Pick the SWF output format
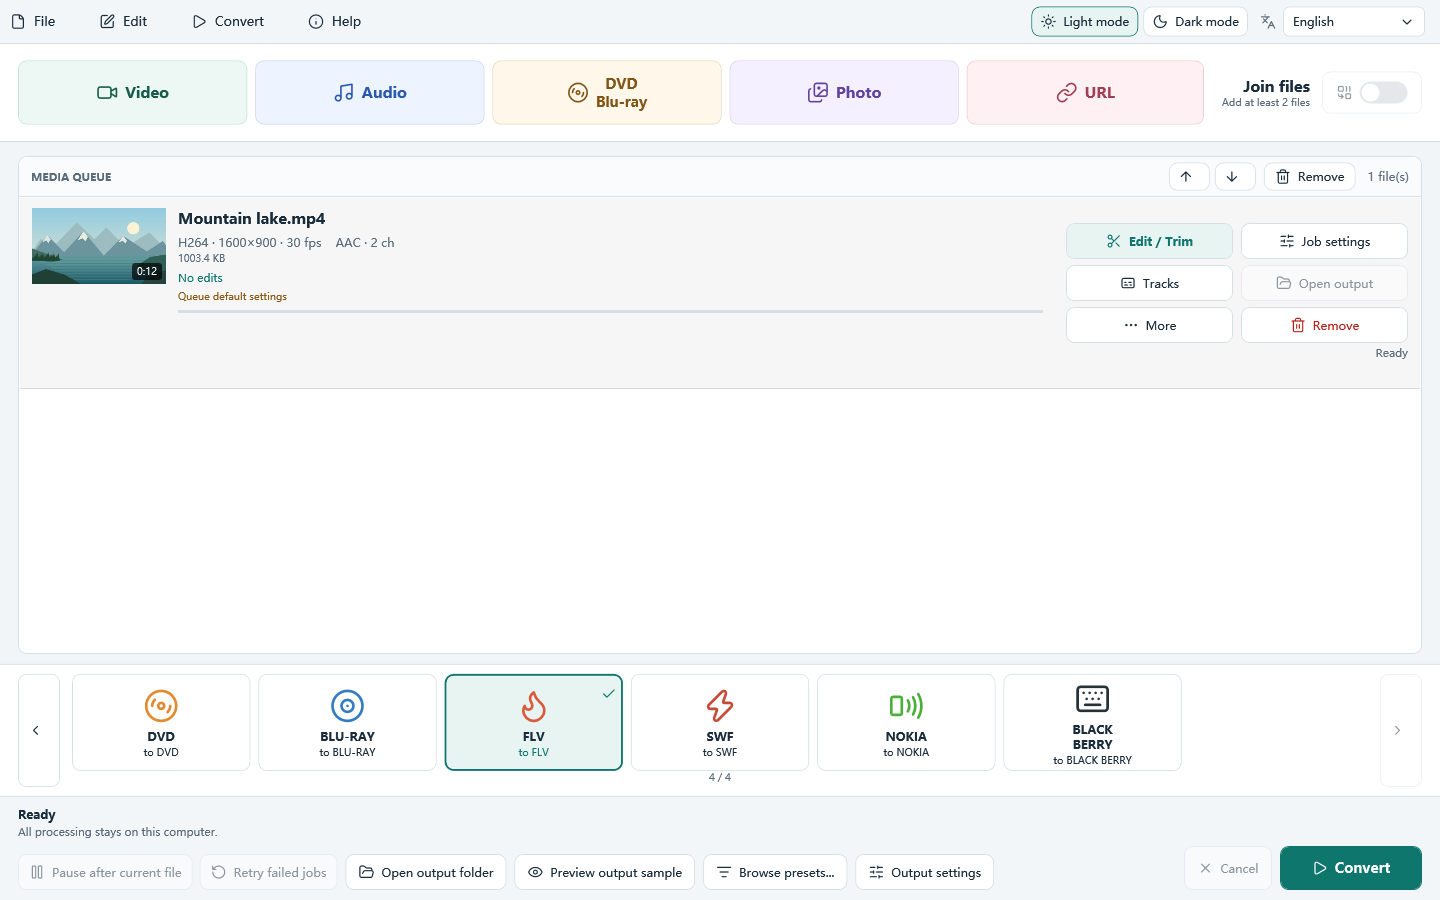Image resolution: width=1440 pixels, height=900 pixels. (720, 722)
